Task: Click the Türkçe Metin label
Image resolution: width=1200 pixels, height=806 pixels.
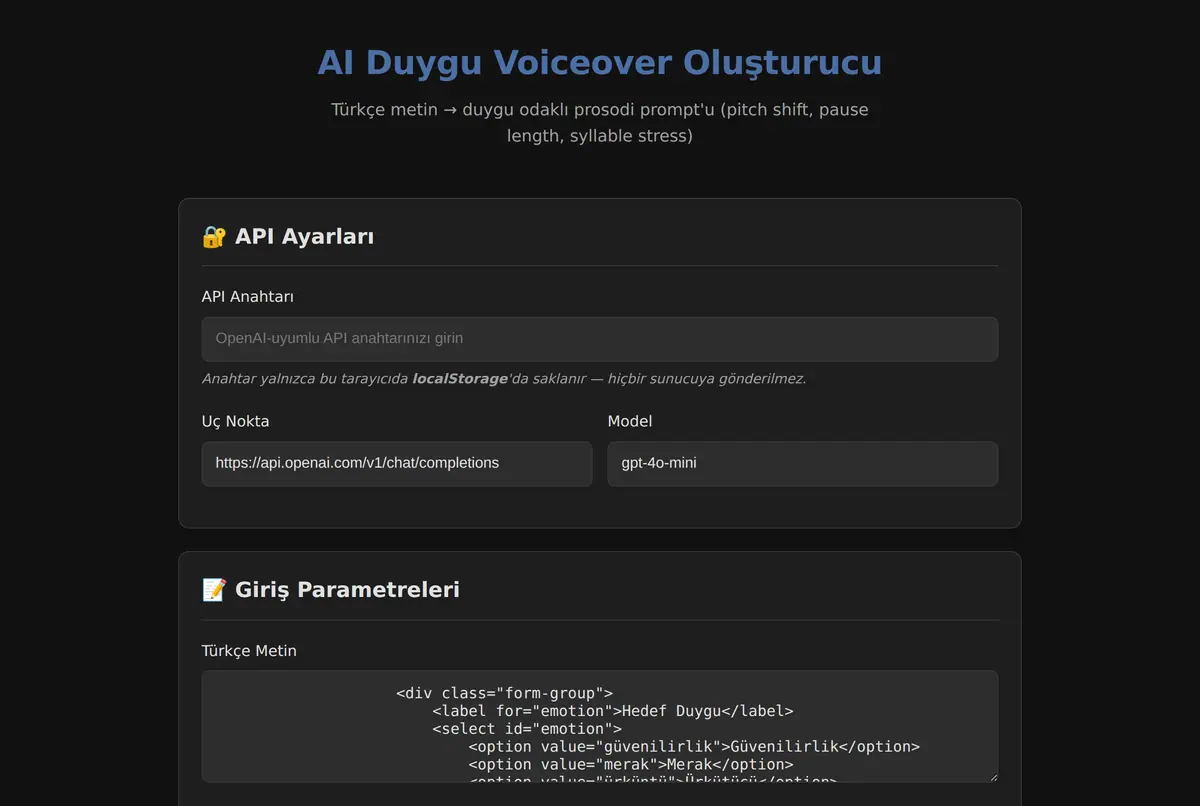Action: [x=249, y=651]
